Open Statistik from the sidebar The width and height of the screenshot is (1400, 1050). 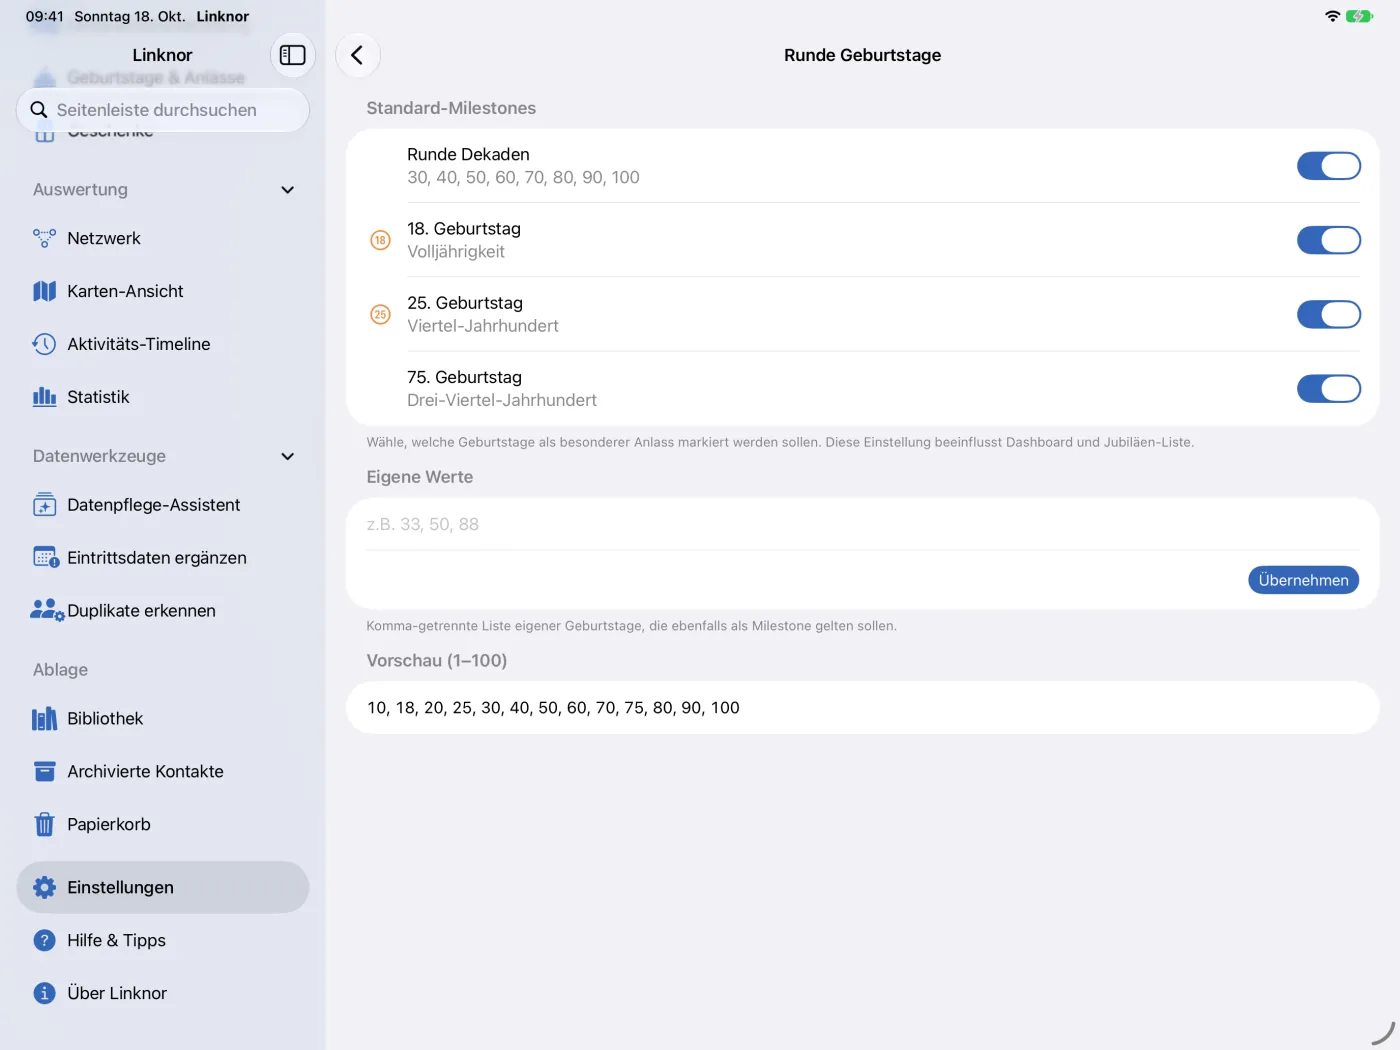pyautogui.click(x=163, y=397)
